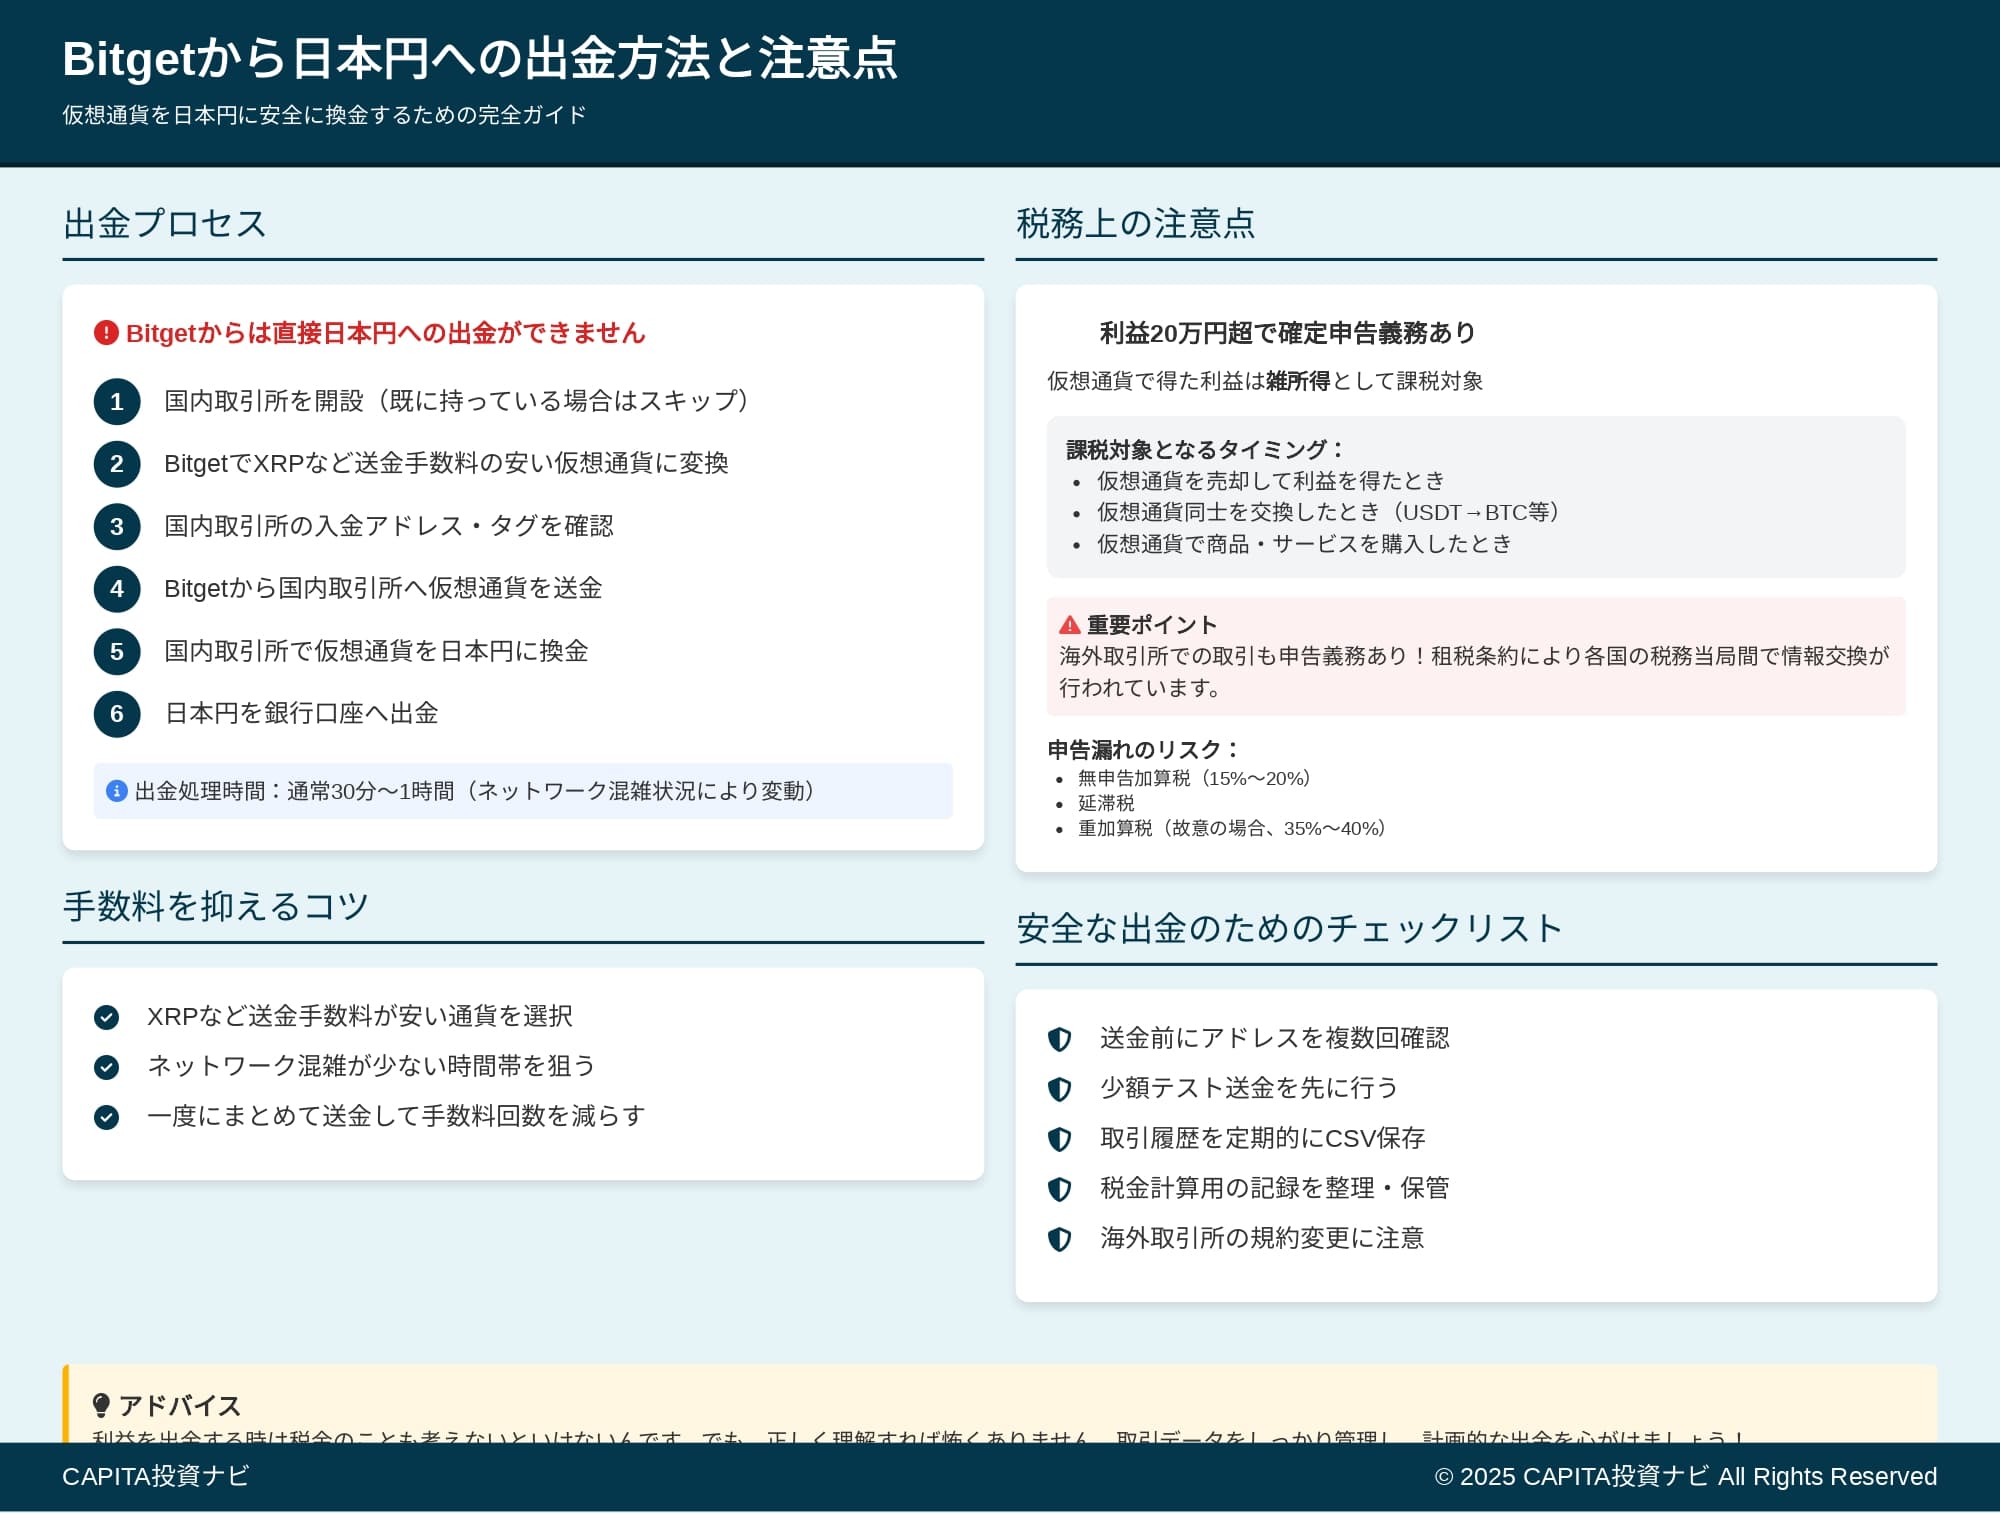
Task: Click the 出金処理時間：通常30分〜1時間 note
Action: click(523, 791)
